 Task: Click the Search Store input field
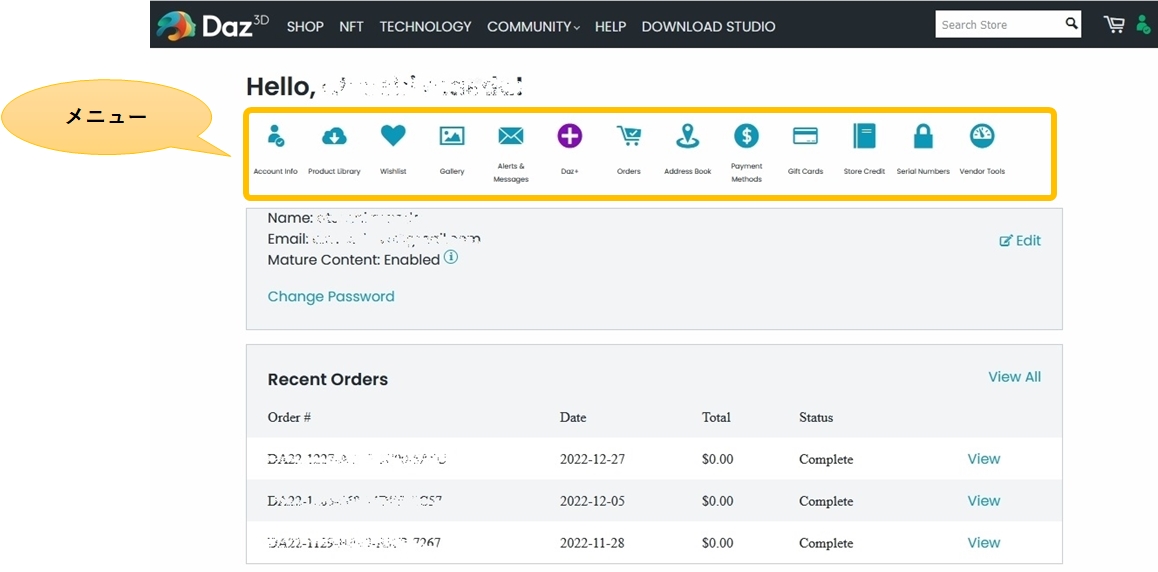[x=998, y=25]
